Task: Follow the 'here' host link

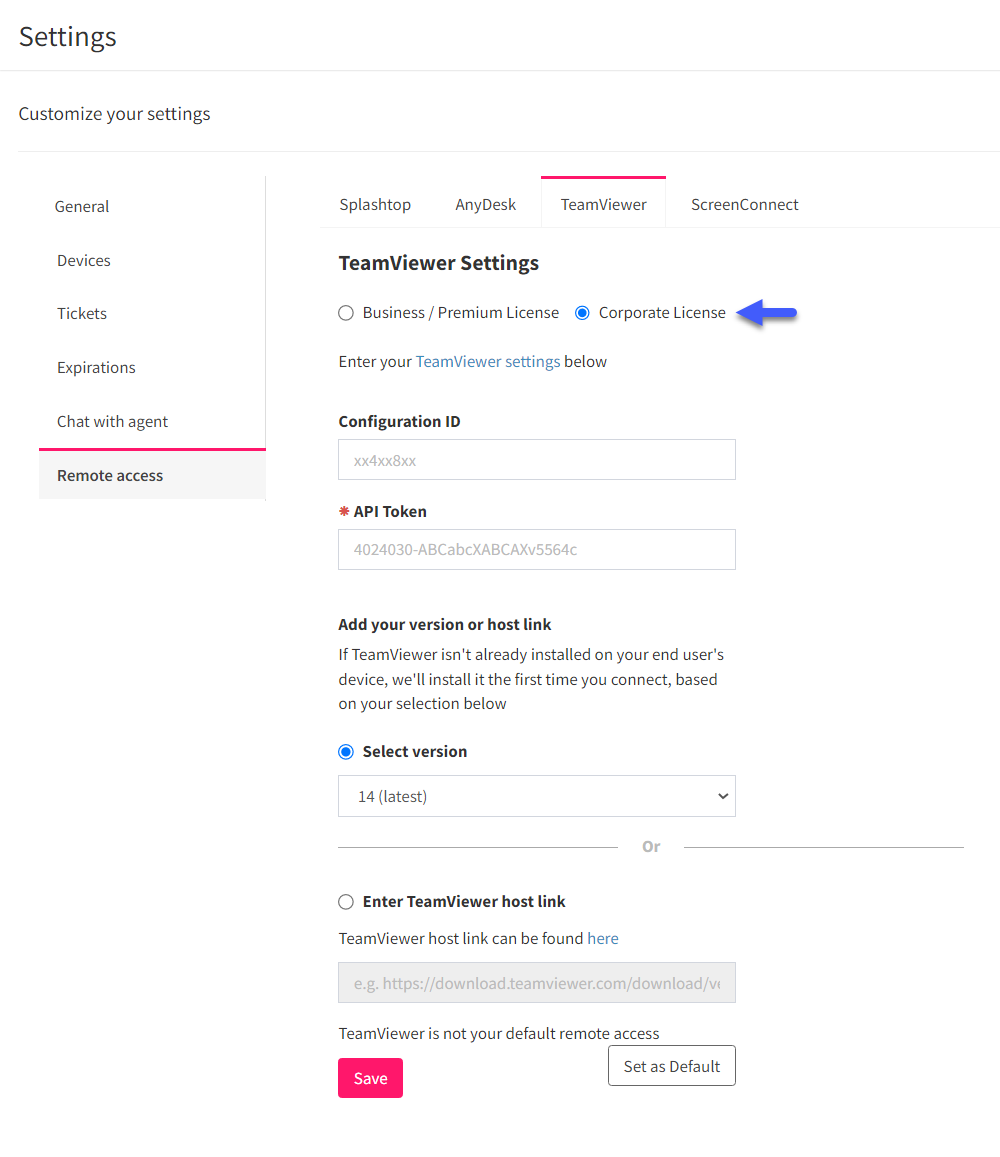Action: [603, 939]
